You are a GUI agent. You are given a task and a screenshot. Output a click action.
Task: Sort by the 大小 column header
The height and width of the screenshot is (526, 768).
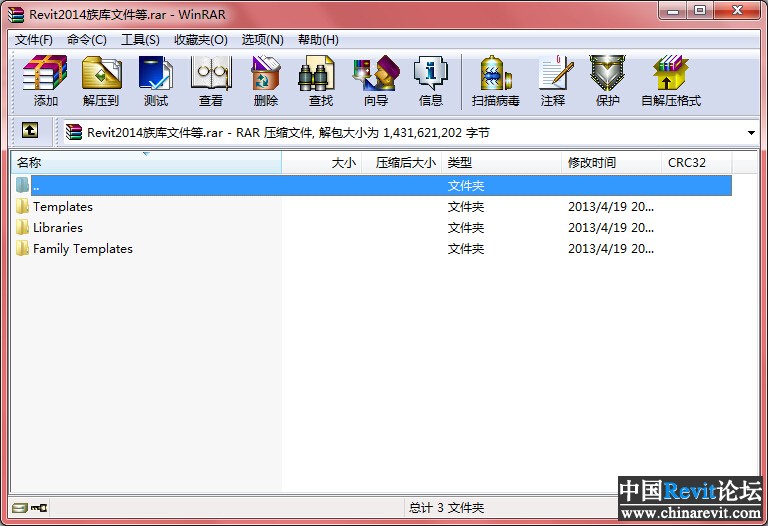(x=322, y=163)
